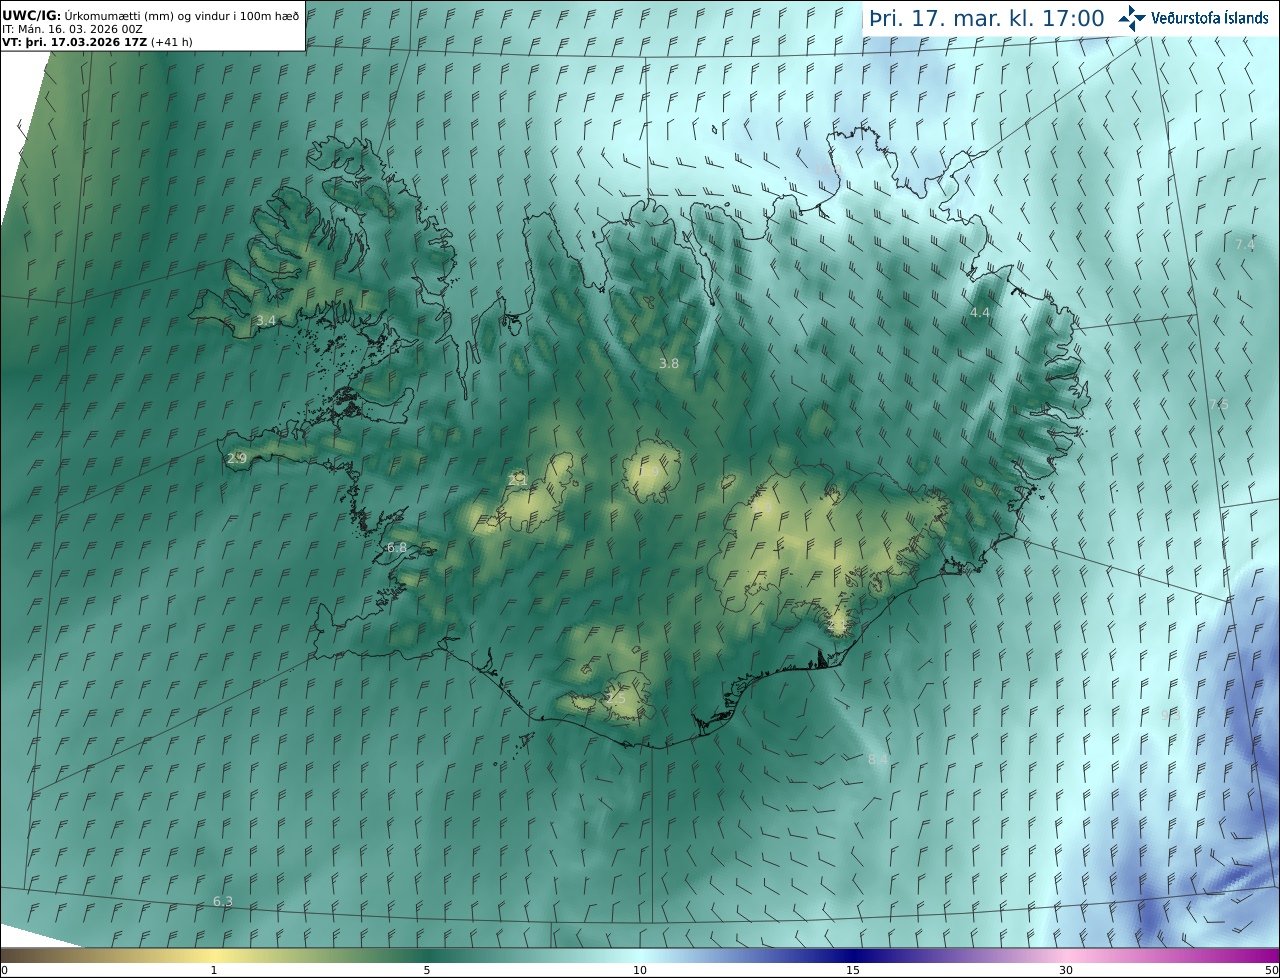Click the 3.4 value on the Westfjords
This screenshot has height=978, width=1280.
coord(266,321)
